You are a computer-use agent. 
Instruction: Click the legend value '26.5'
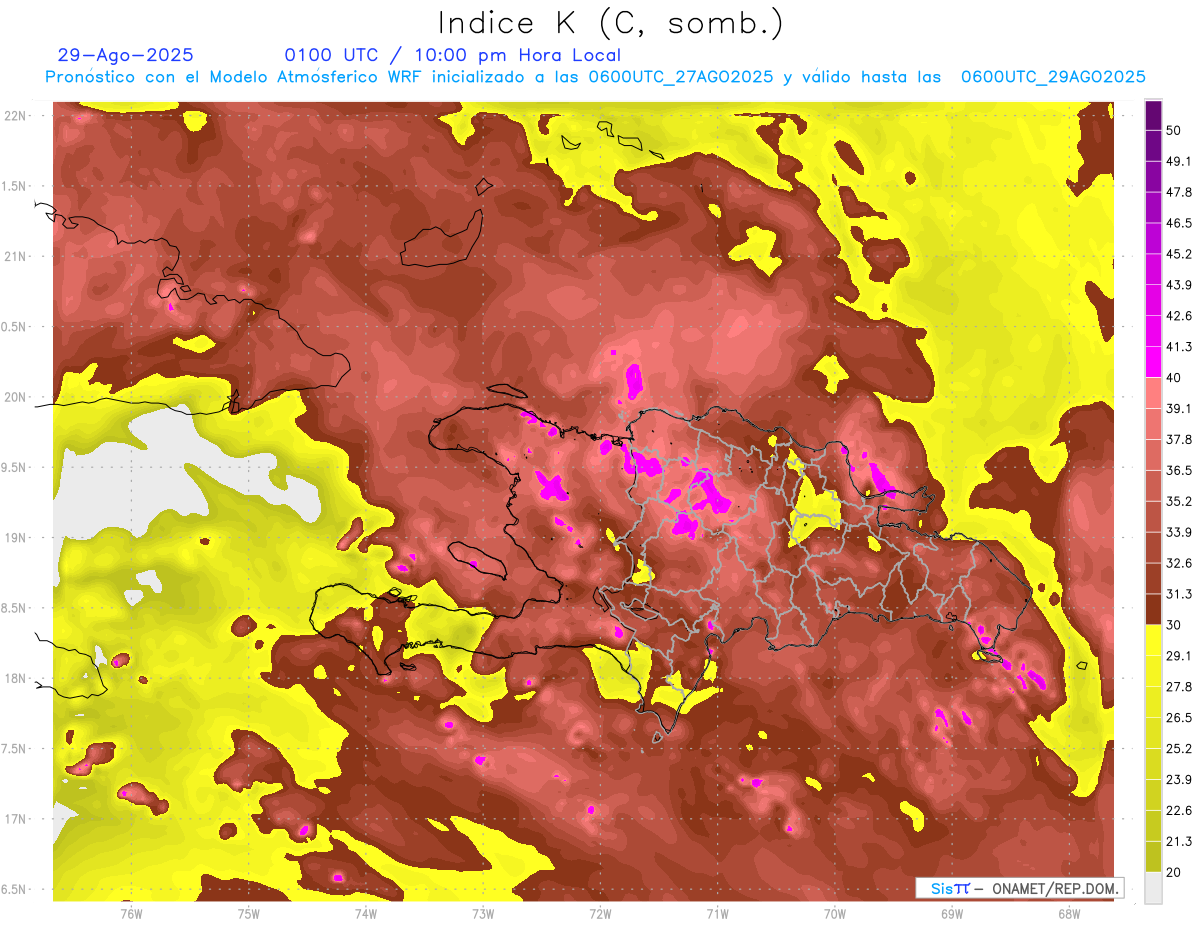point(1178,718)
